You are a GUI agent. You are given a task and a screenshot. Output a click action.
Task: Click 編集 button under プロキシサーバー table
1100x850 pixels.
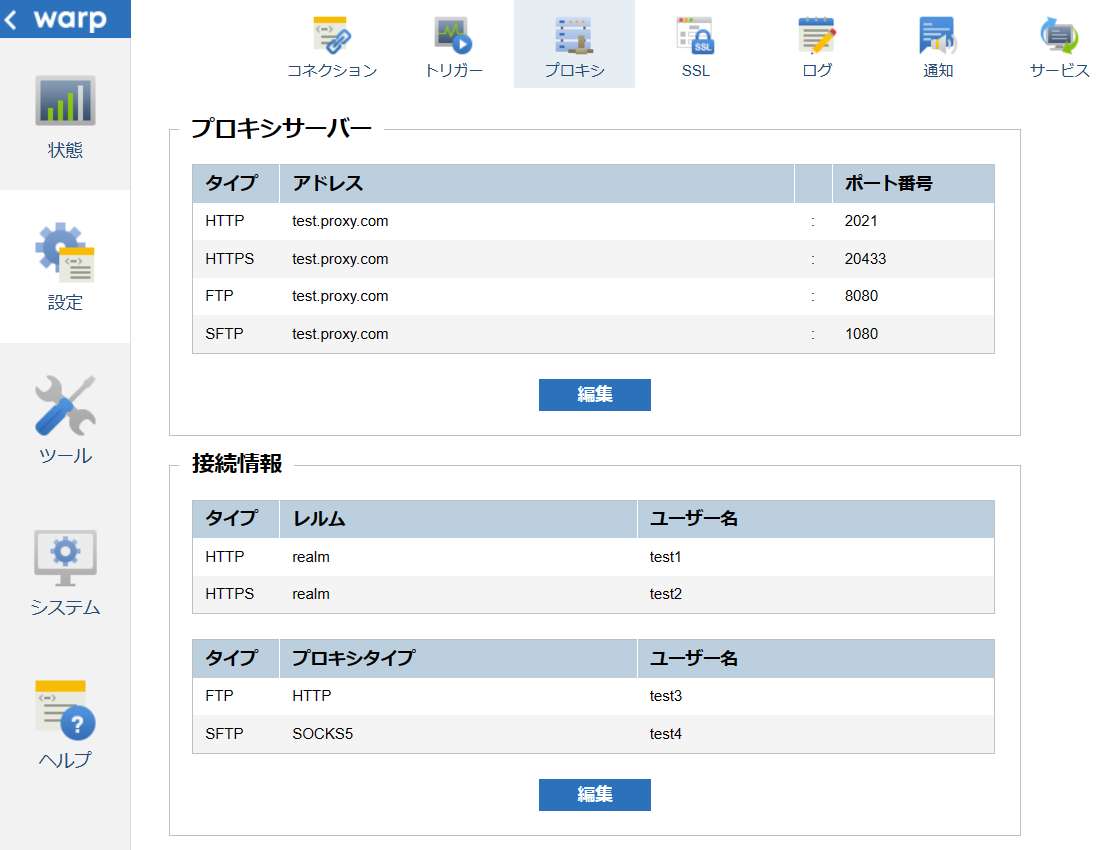pyautogui.click(x=595, y=395)
